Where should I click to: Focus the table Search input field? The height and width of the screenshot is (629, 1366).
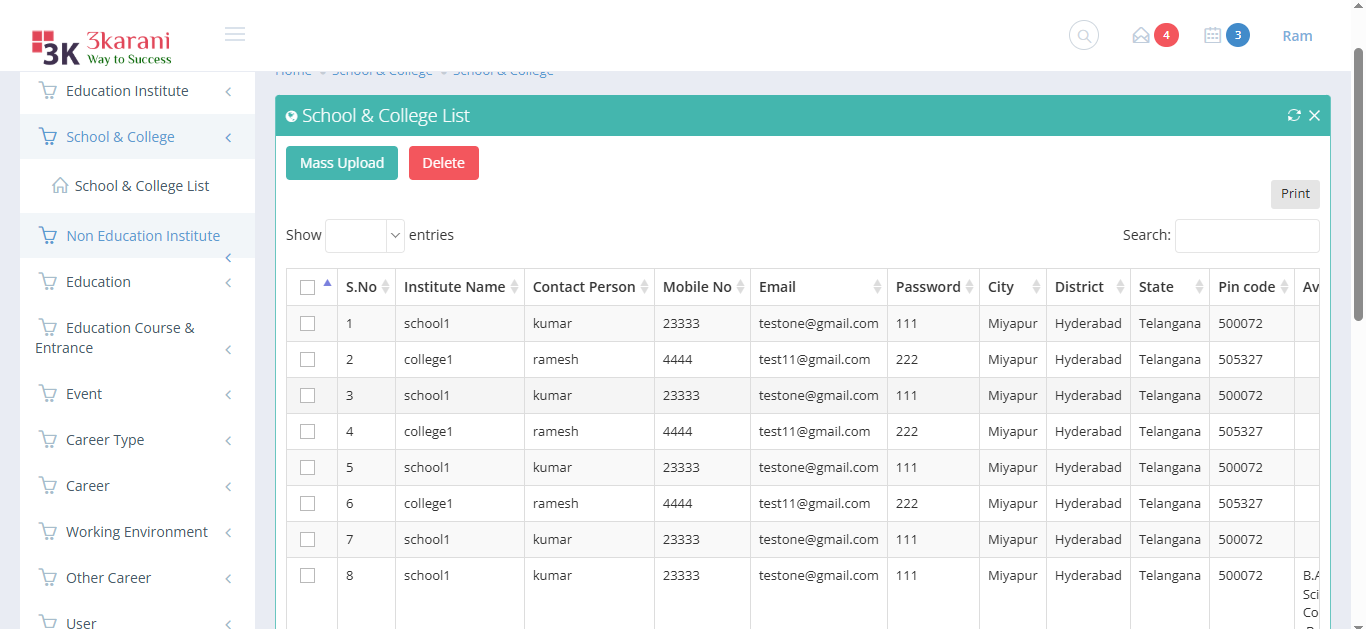[x=1246, y=236]
